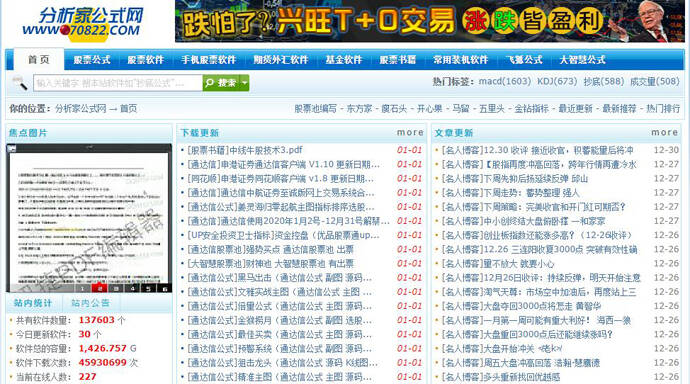Open the article 12.26 三连阳收复3000点
This screenshot has width=690, height=384.
[x=539, y=249]
